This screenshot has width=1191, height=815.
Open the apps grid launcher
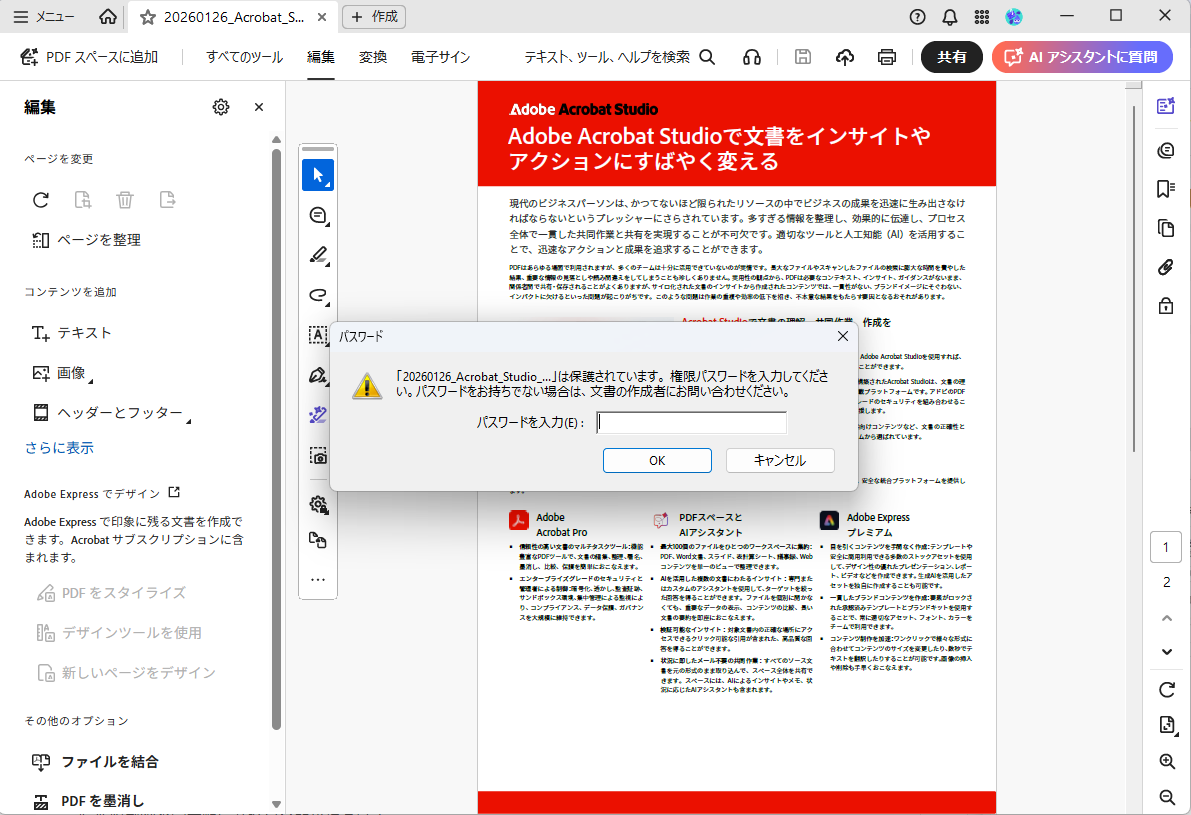981,17
